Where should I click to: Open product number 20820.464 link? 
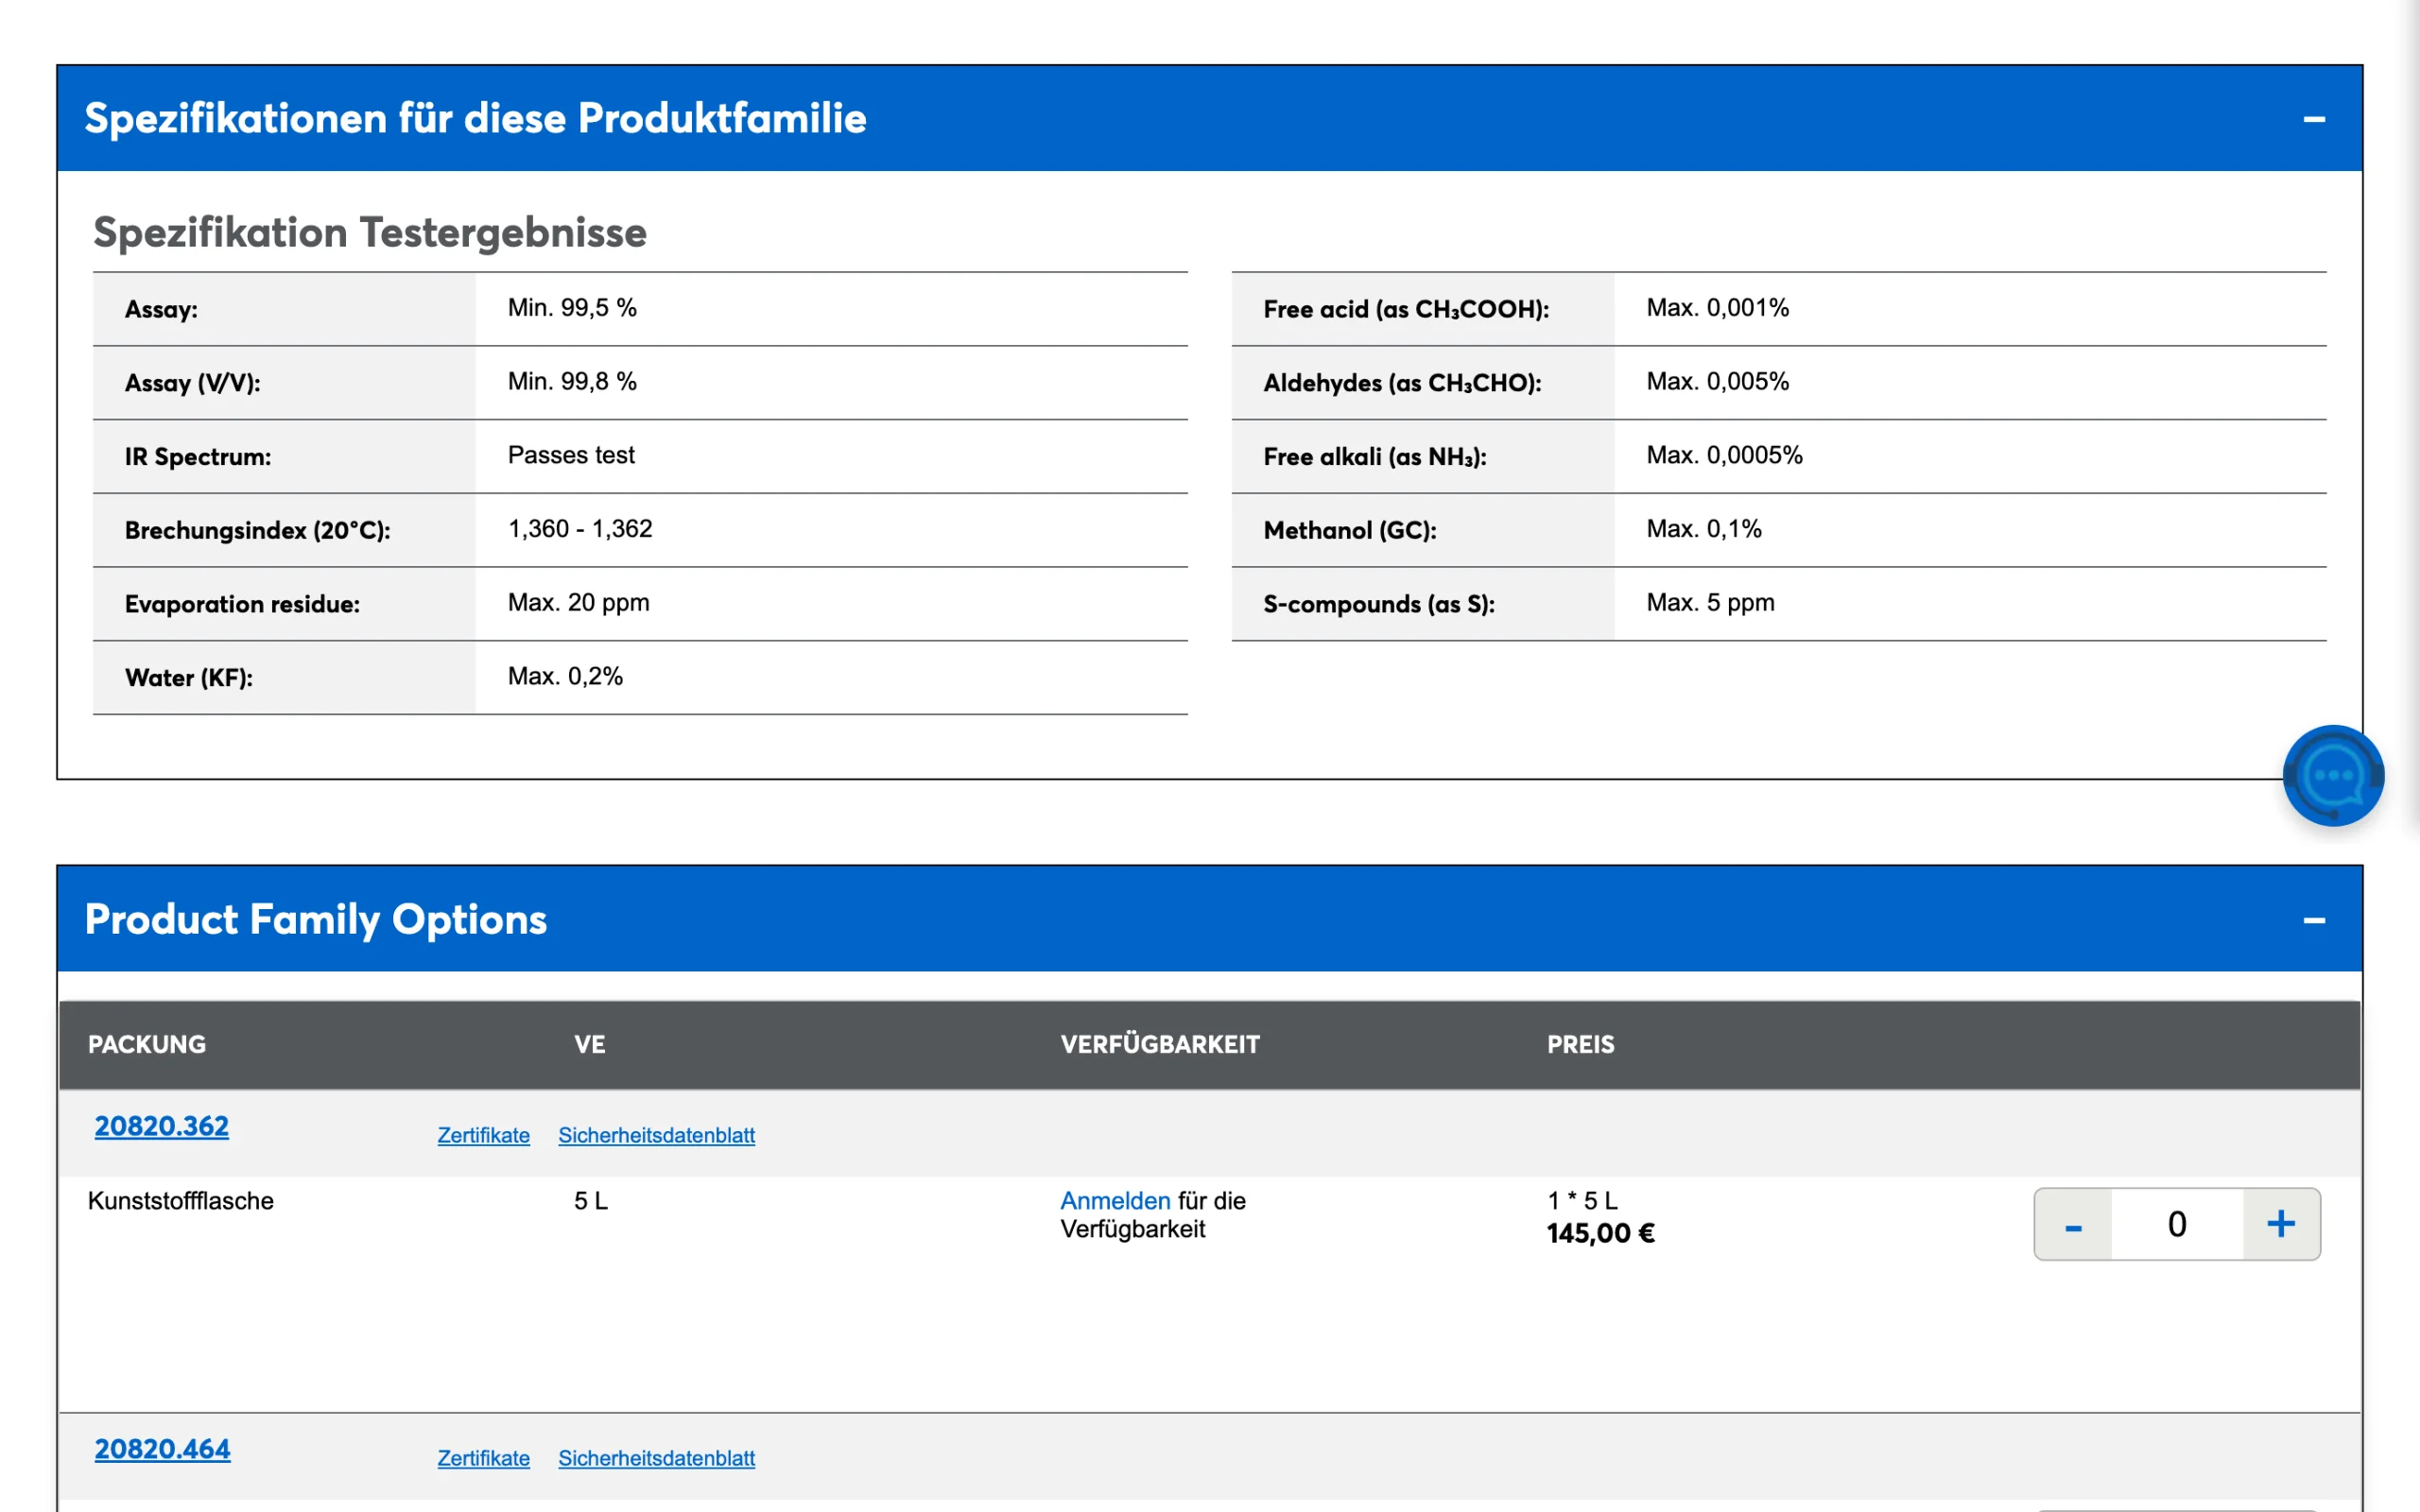162,1449
